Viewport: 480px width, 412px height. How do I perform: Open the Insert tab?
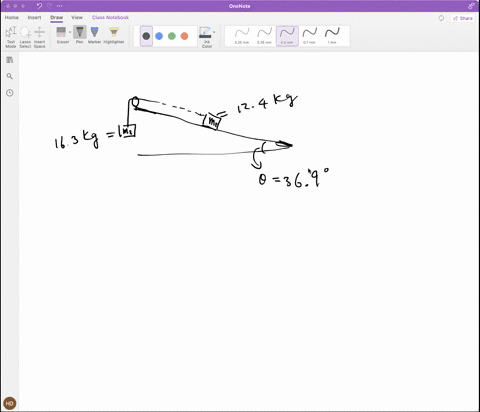(35, 17)
